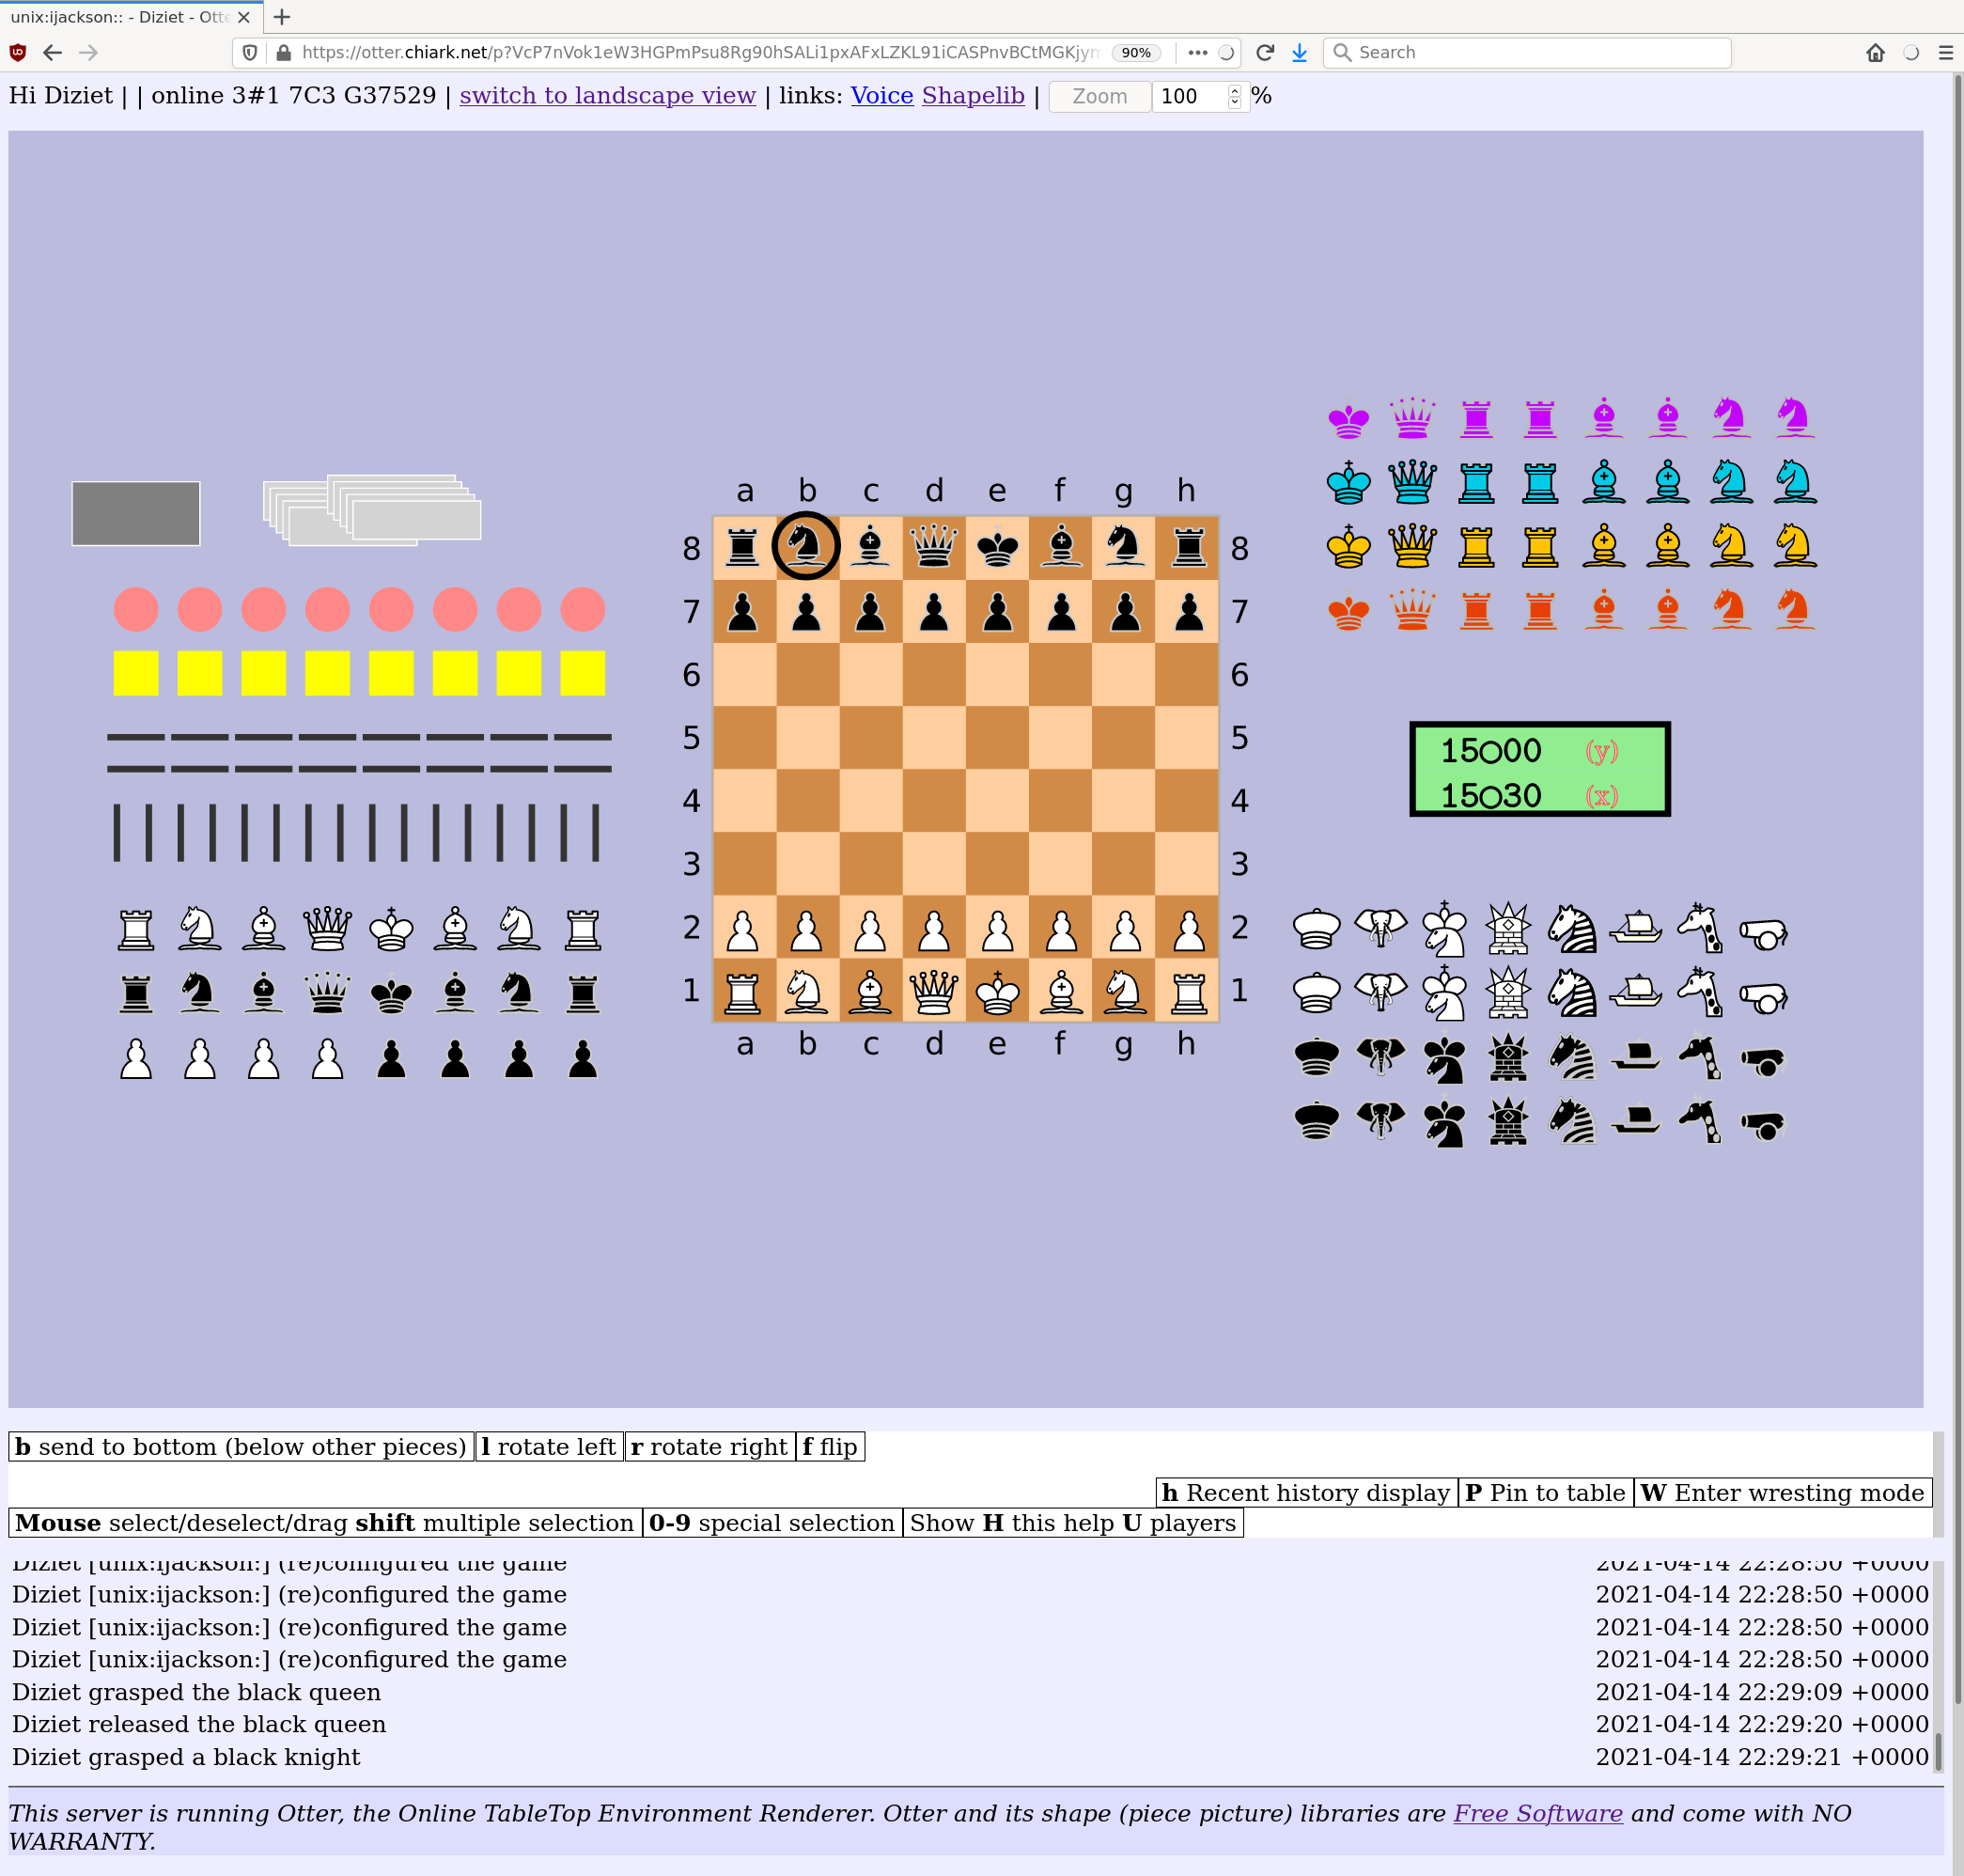This screenshot has width=1964, height=1876.
Task: Click the first yellow square token
Action: (x=136, y=673)
